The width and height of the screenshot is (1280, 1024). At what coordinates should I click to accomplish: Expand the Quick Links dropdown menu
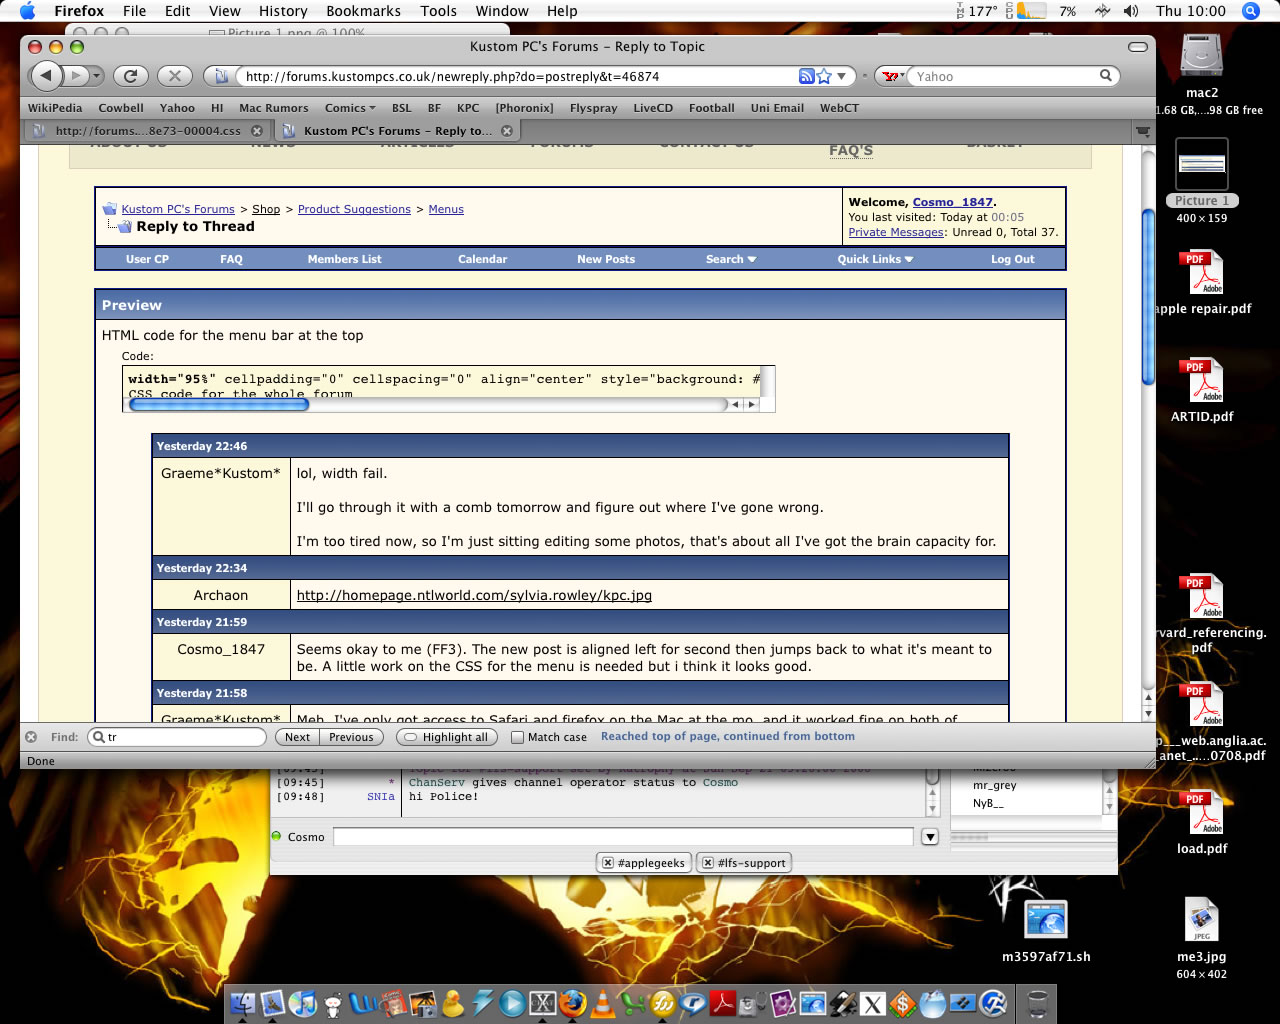click(875, 259)
